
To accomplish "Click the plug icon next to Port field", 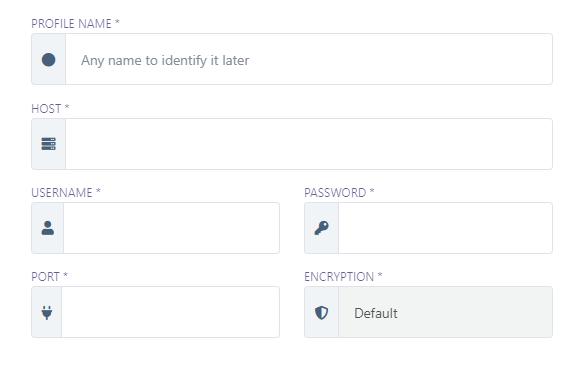I will pyautogui.click(x=47, y=312).
